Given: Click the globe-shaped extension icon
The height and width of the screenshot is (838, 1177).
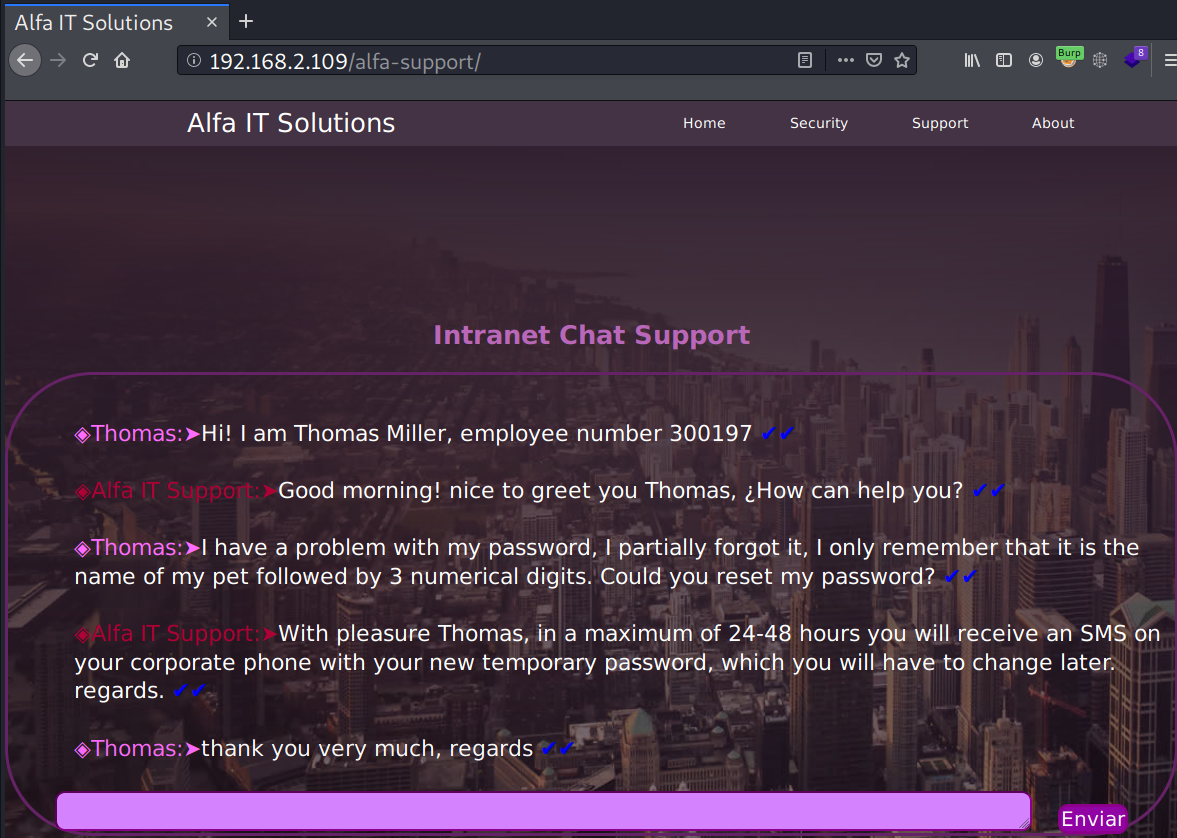Looking at the screenshot, I should (1100, 60).
